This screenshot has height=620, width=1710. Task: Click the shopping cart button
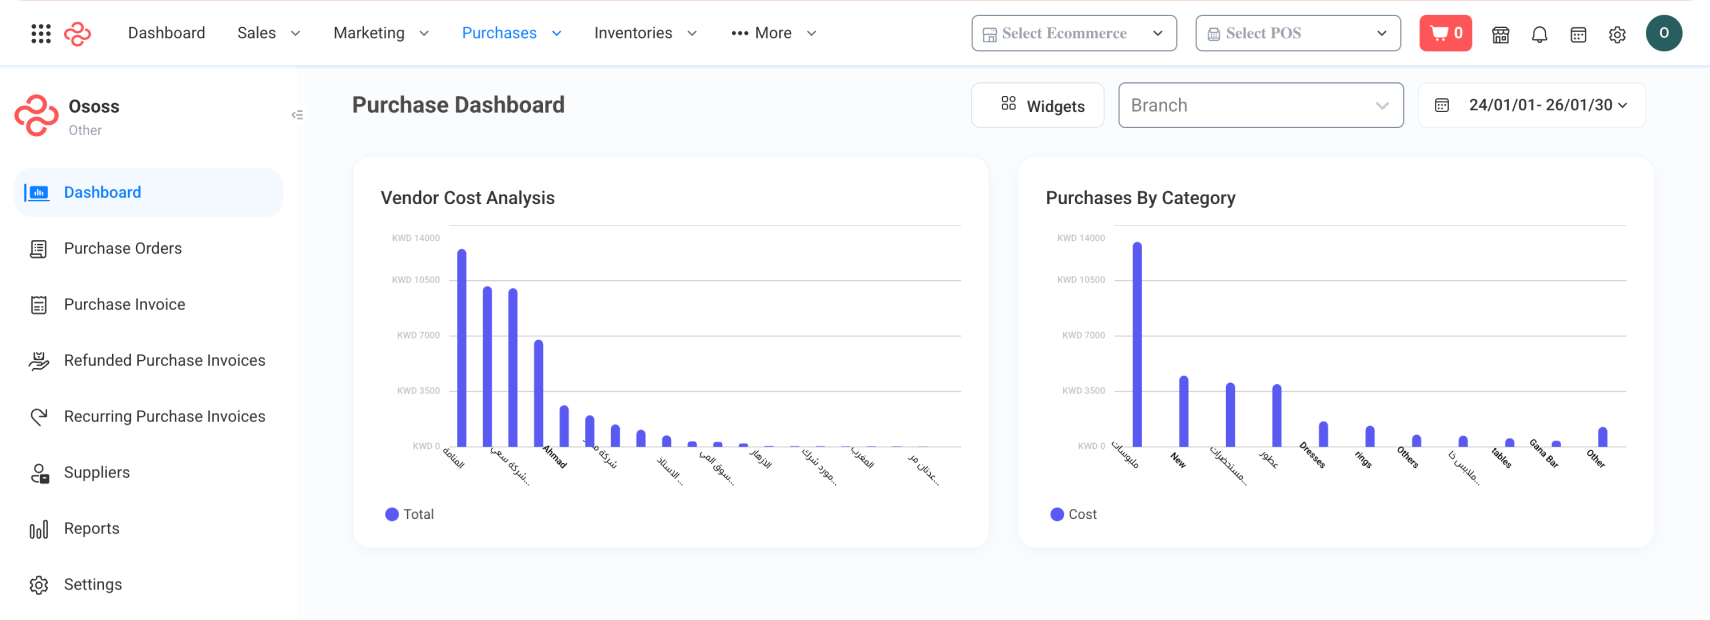1445,33
